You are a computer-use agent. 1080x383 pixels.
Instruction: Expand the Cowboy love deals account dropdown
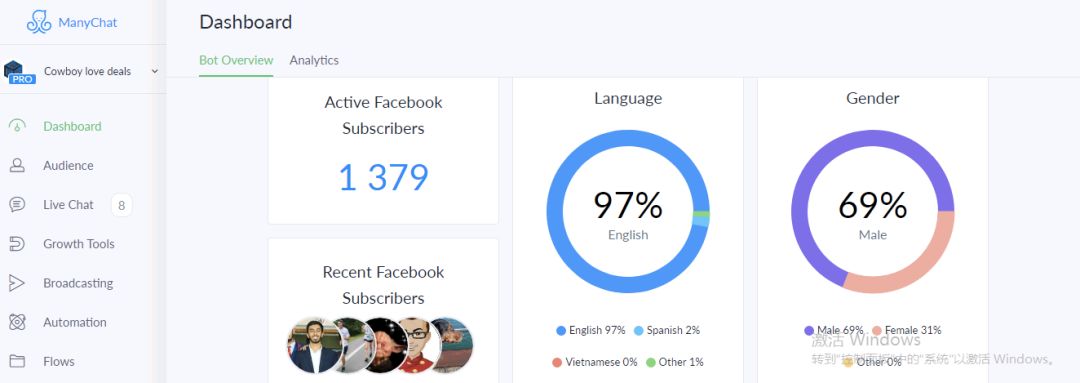(154, 71)
